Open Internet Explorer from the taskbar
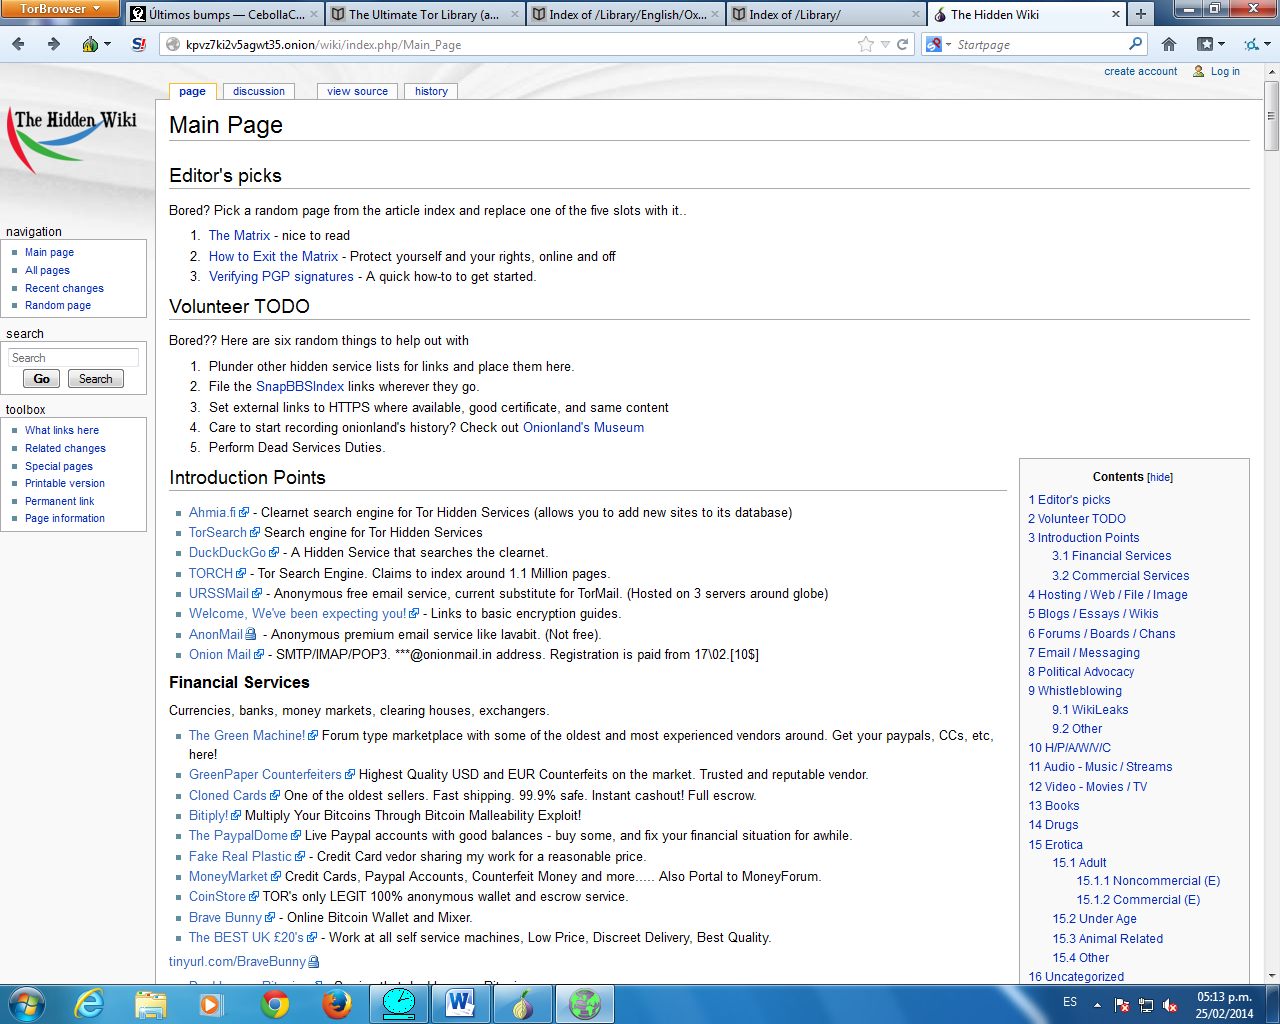The image size is (1280, 1024). click(x=90, y=1003)
